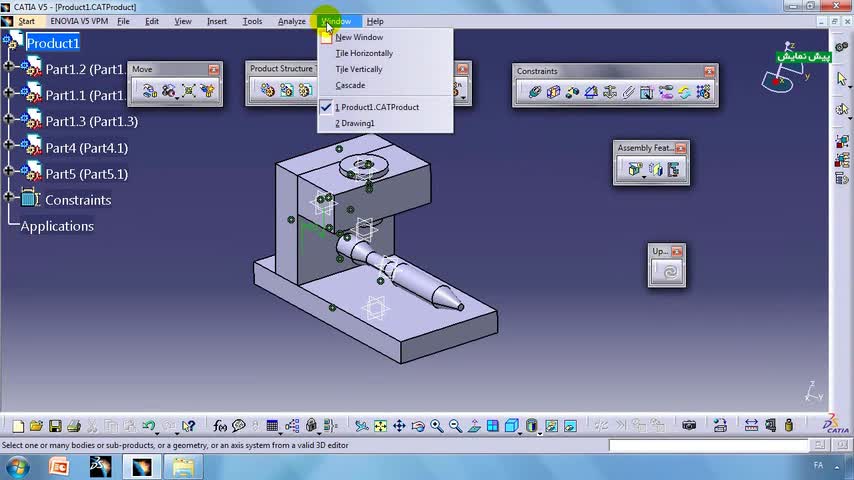Click the Change Constraint icon
Viewport: 854px width, 480px height.
click(684, 92)
